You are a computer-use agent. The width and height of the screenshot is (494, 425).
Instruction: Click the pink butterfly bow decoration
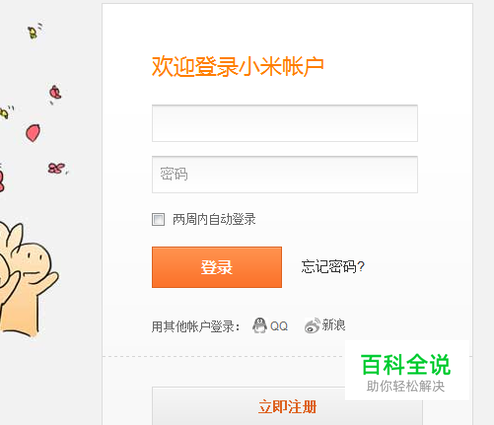click(x=56, y=168)
